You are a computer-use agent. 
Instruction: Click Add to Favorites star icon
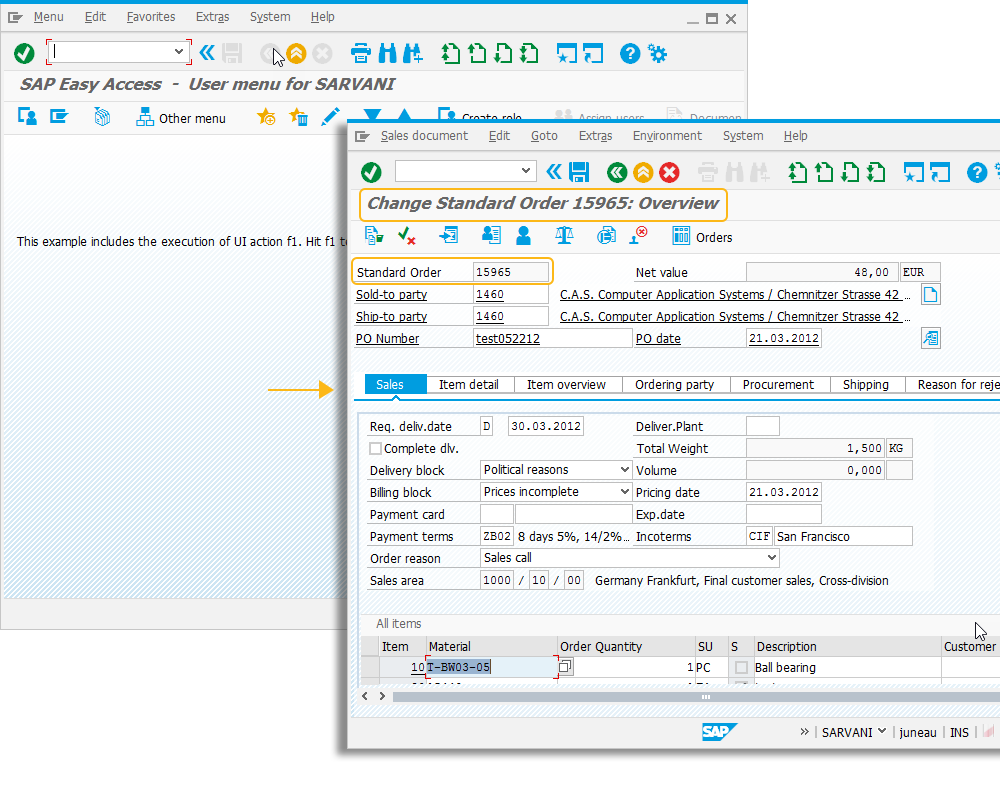tap(266, 117)
